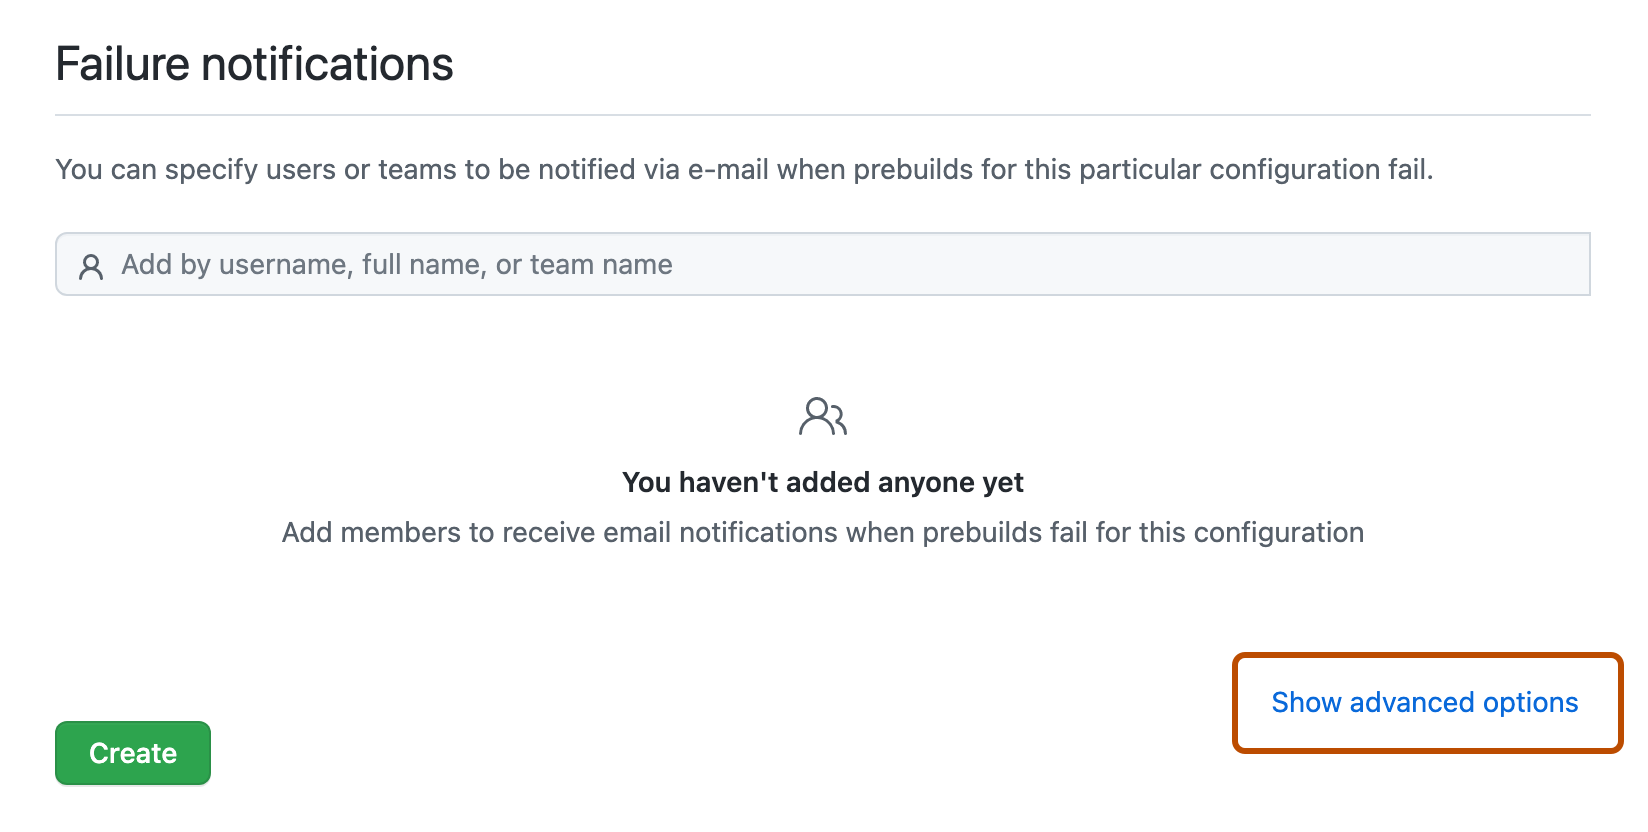Click the people icon above empty state message
The width and height of the screenshot is (1648, 832).
823,416
